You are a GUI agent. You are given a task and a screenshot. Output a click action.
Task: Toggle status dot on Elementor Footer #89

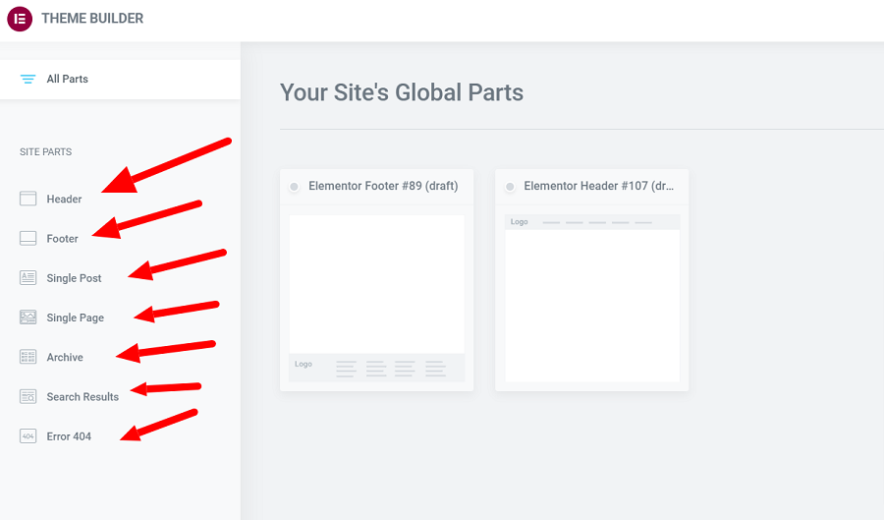[x=294, y=187]
